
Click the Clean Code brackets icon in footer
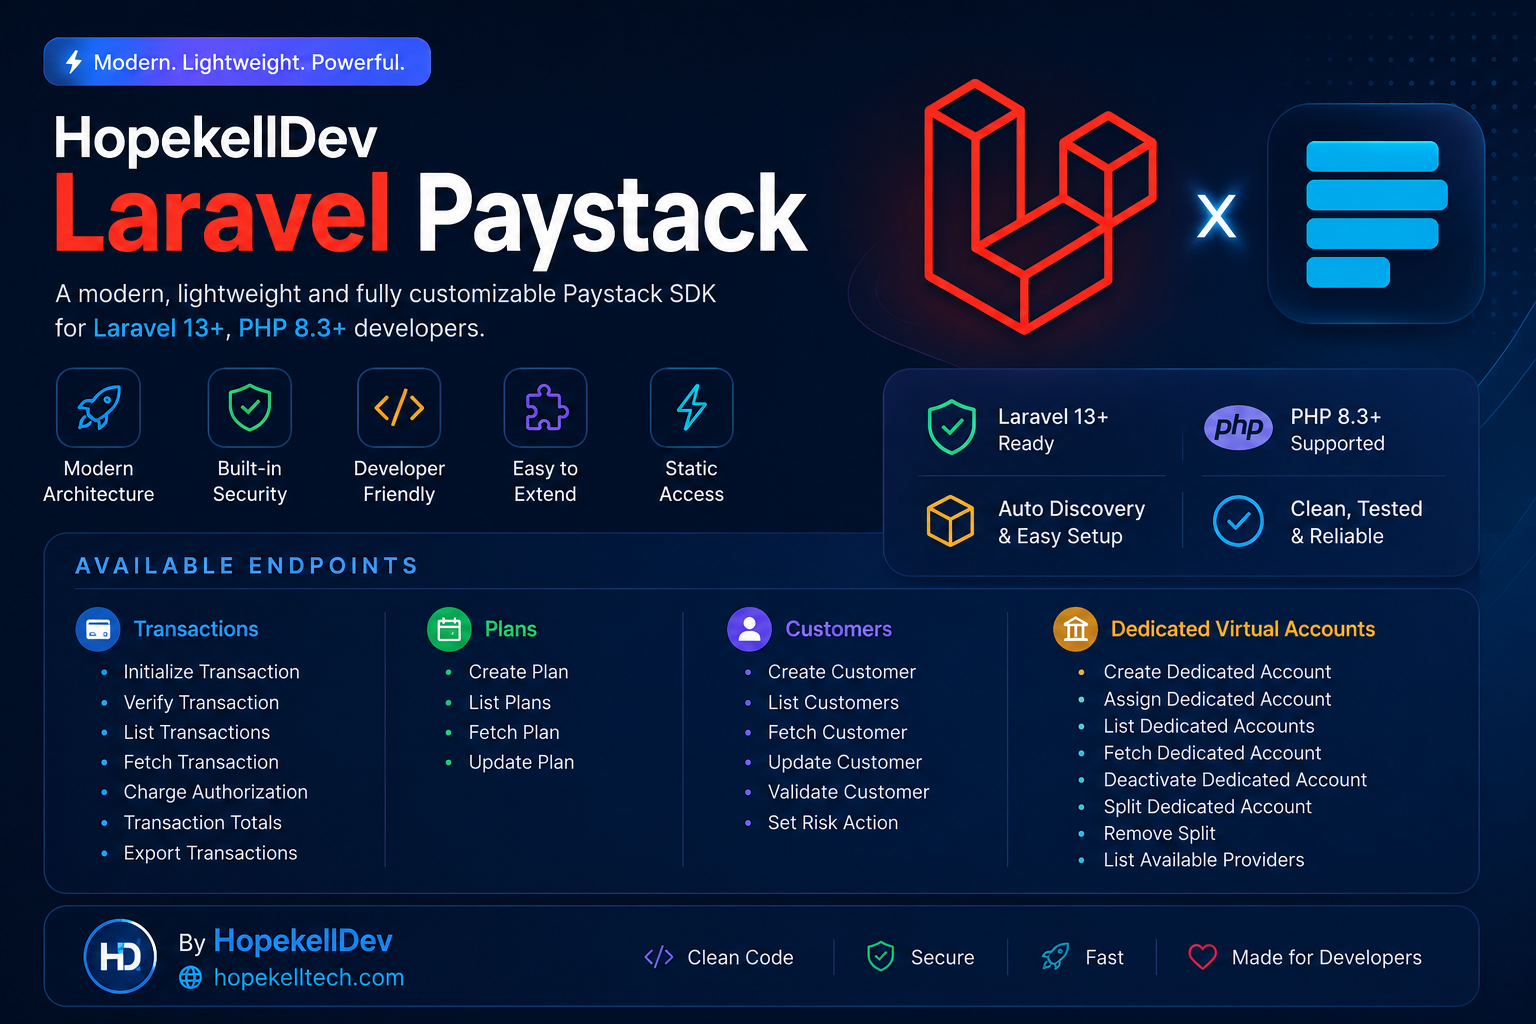coord(659,957)
